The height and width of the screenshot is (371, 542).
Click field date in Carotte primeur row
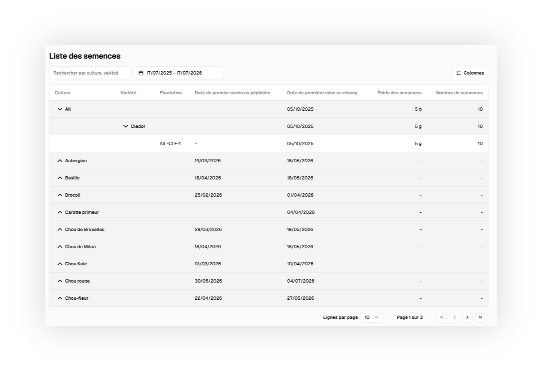click(301, 212)
